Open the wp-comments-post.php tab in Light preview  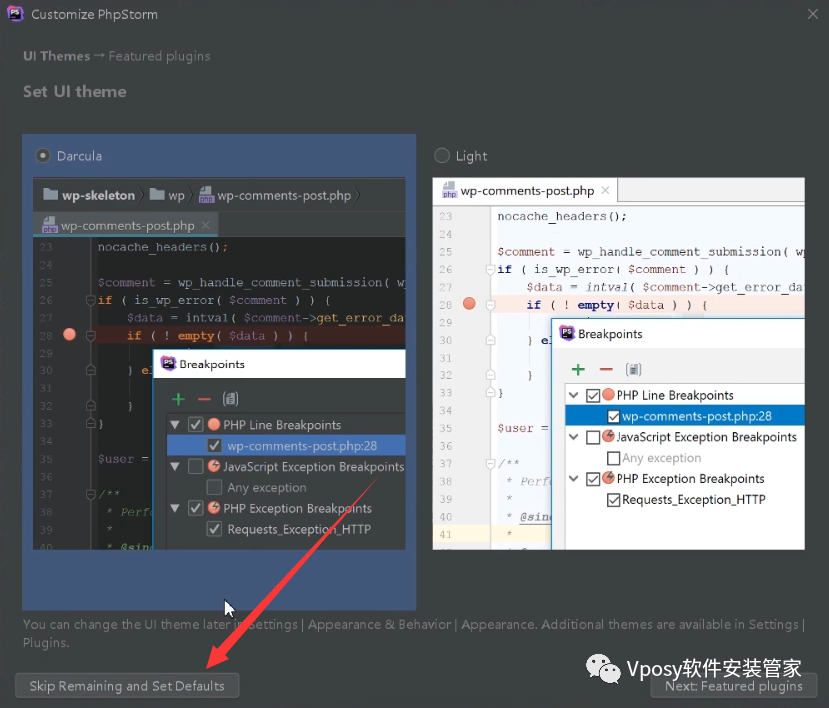pos(527,191)
